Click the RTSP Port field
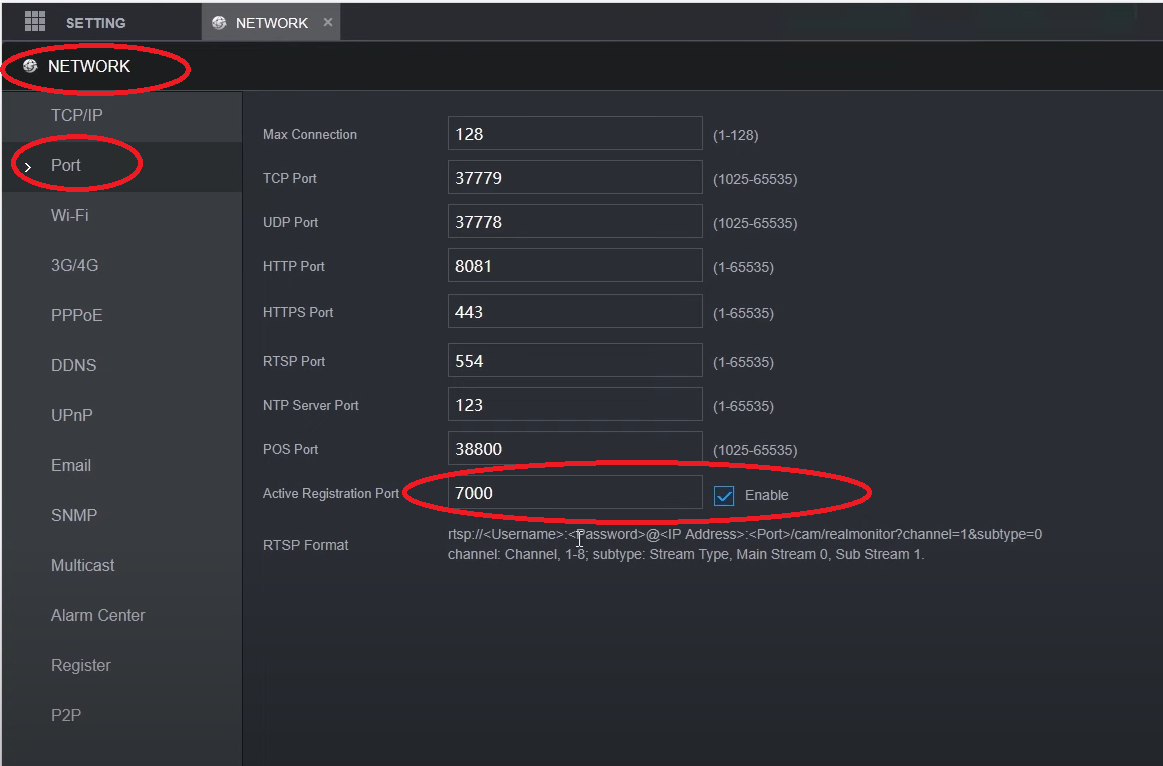Screen dimensions: 1163x766 coord(575,361)
